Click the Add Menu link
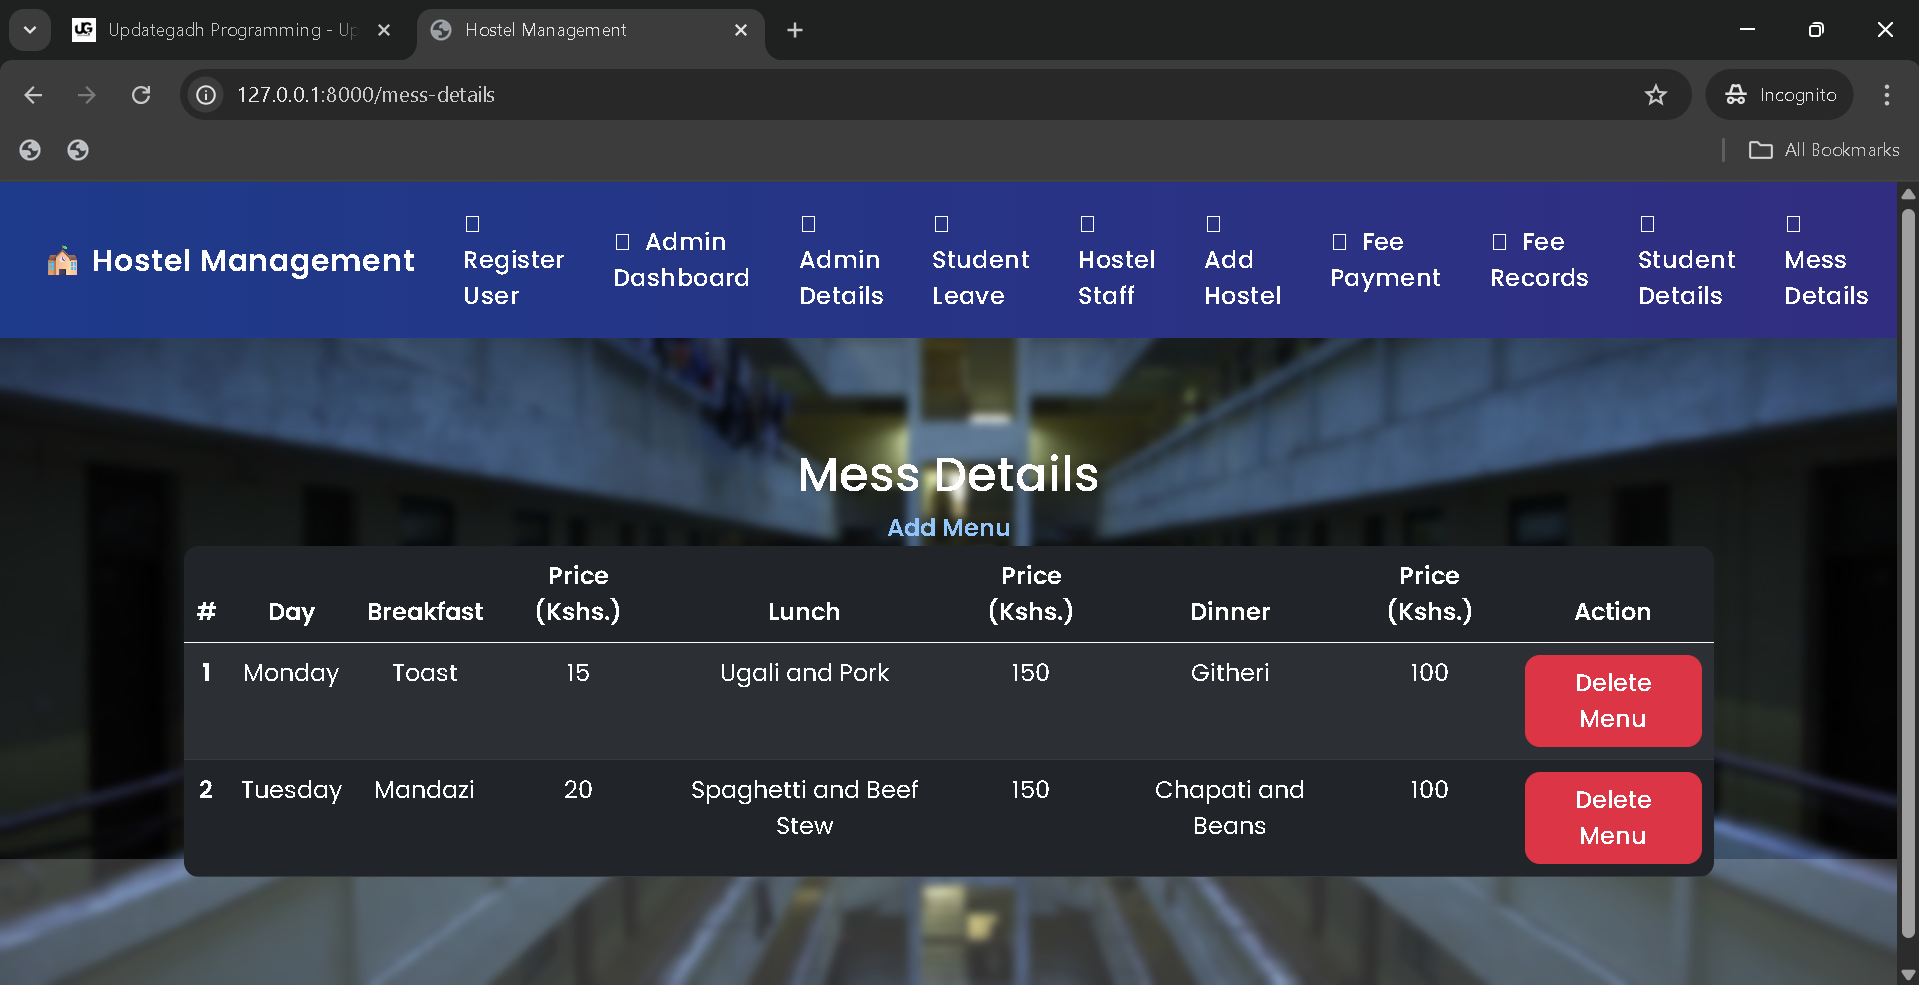This screenshot has width=1919, height=985. tap(948, 528)
